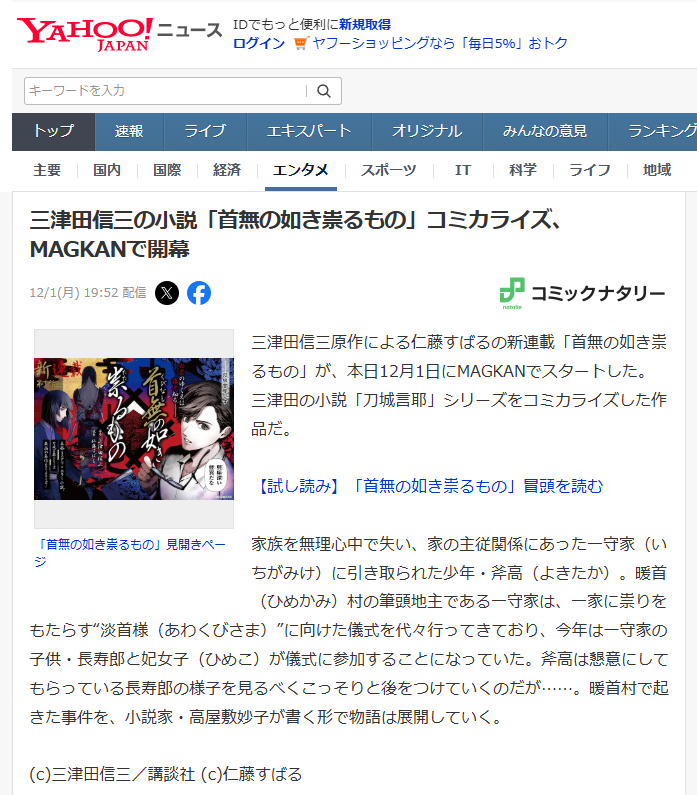Click the ニュース text beside the logo
697x795 pixels.
click(190, 30)
